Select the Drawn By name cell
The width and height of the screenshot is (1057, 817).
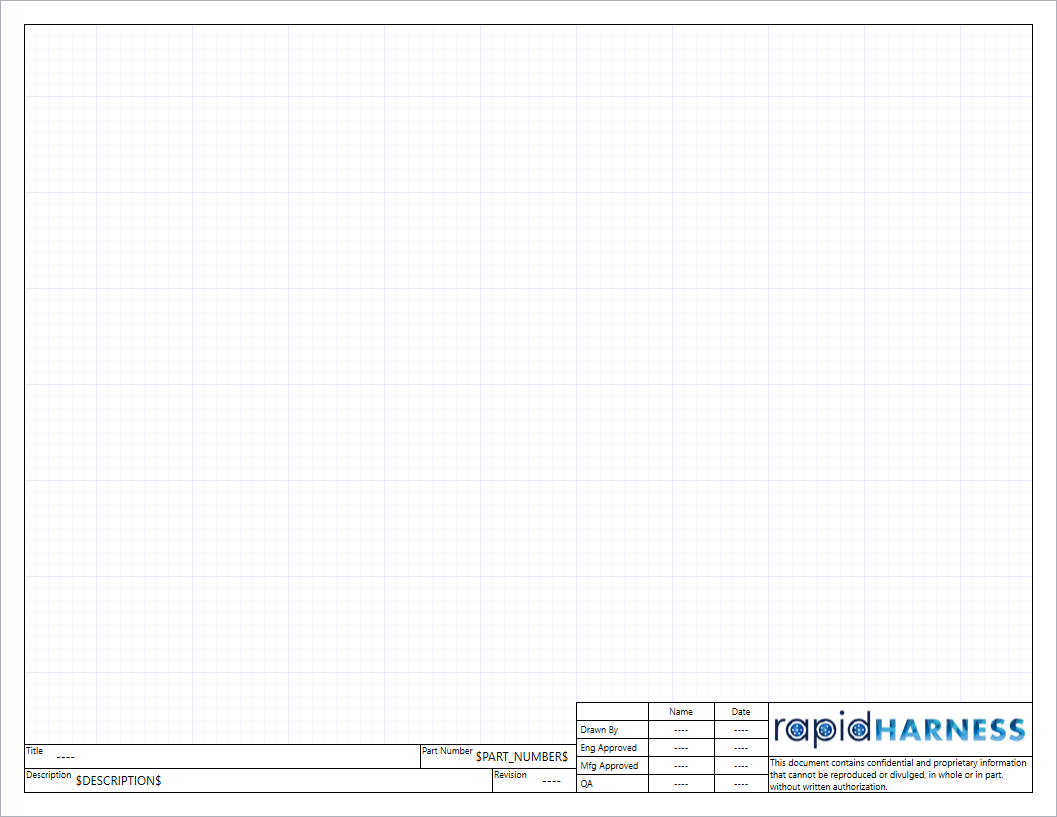click(682, 730)
